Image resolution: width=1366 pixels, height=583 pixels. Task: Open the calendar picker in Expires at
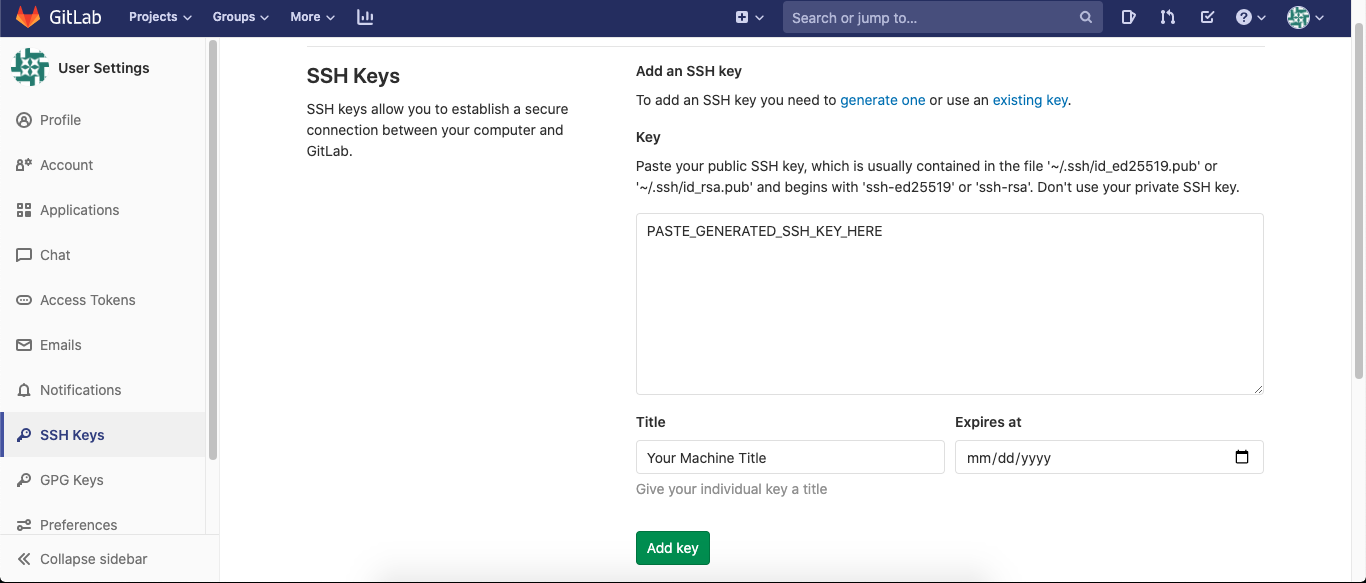(1242, 457)
